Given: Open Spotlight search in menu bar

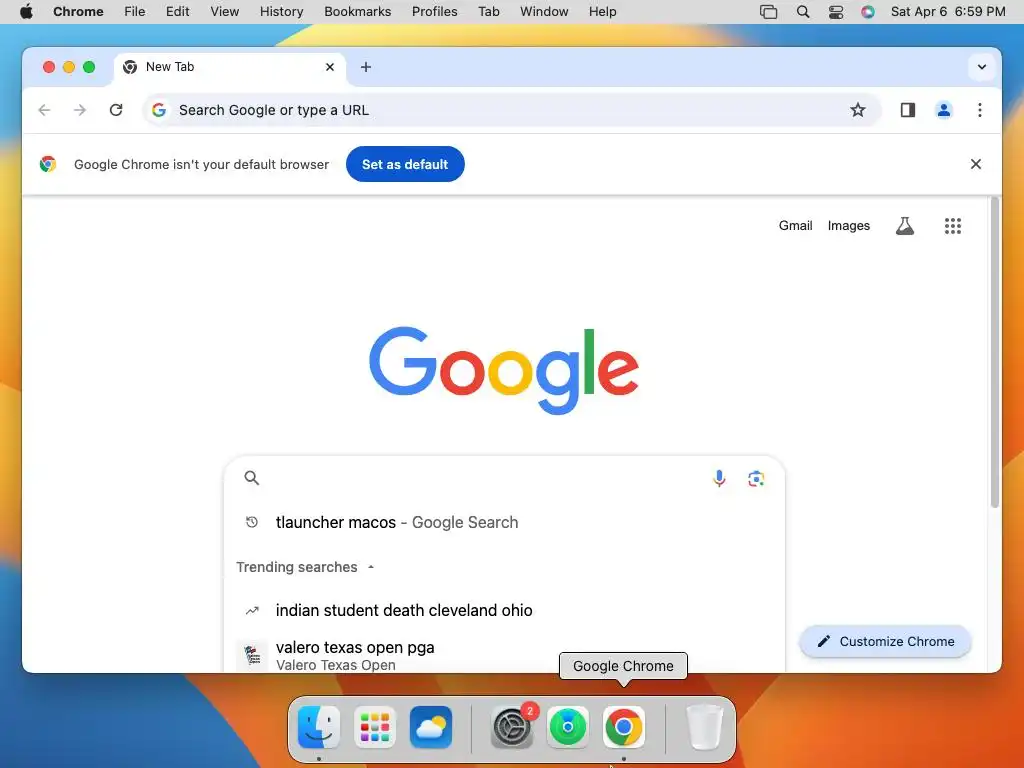Looking at the screenshot, I should click(x=803, y=12).
